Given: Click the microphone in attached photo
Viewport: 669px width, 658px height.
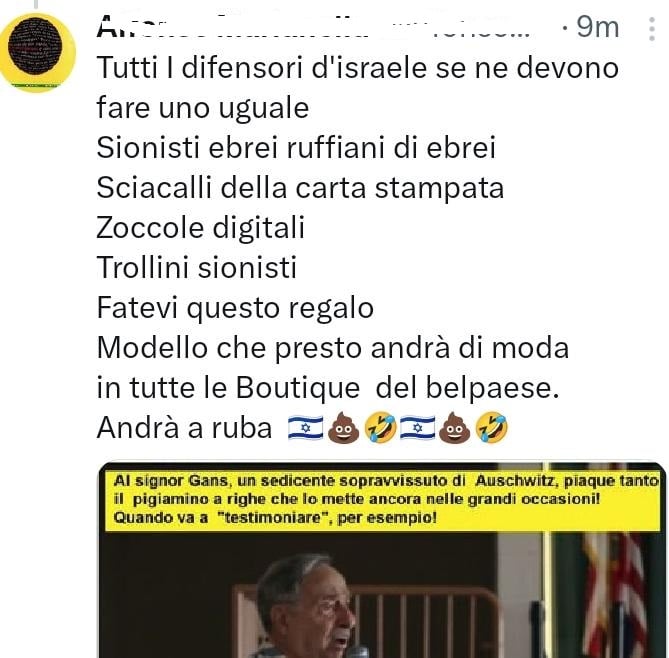Looking at the screenshot, I should click(x=358, y=652).
